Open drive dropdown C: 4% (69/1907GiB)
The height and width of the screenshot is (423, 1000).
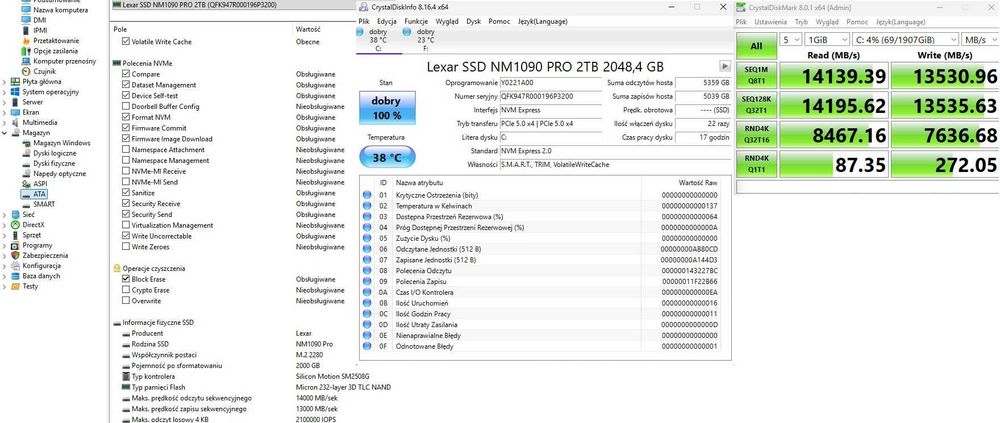pos(904,40)
